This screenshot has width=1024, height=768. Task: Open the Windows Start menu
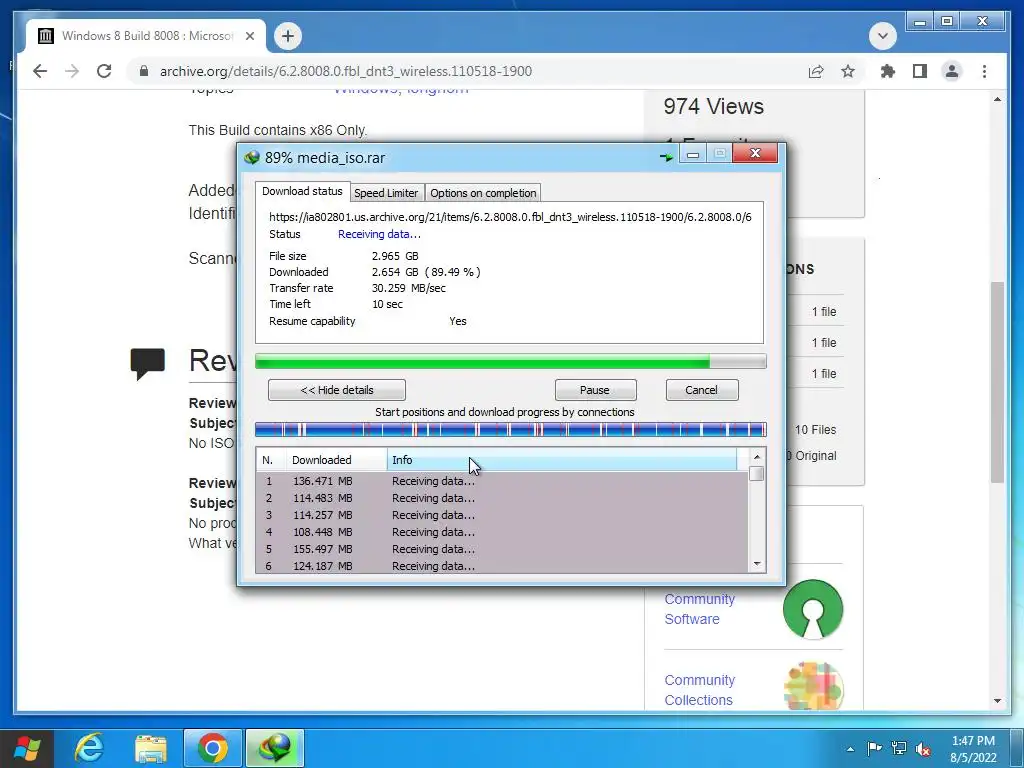(x=27, y=748)
